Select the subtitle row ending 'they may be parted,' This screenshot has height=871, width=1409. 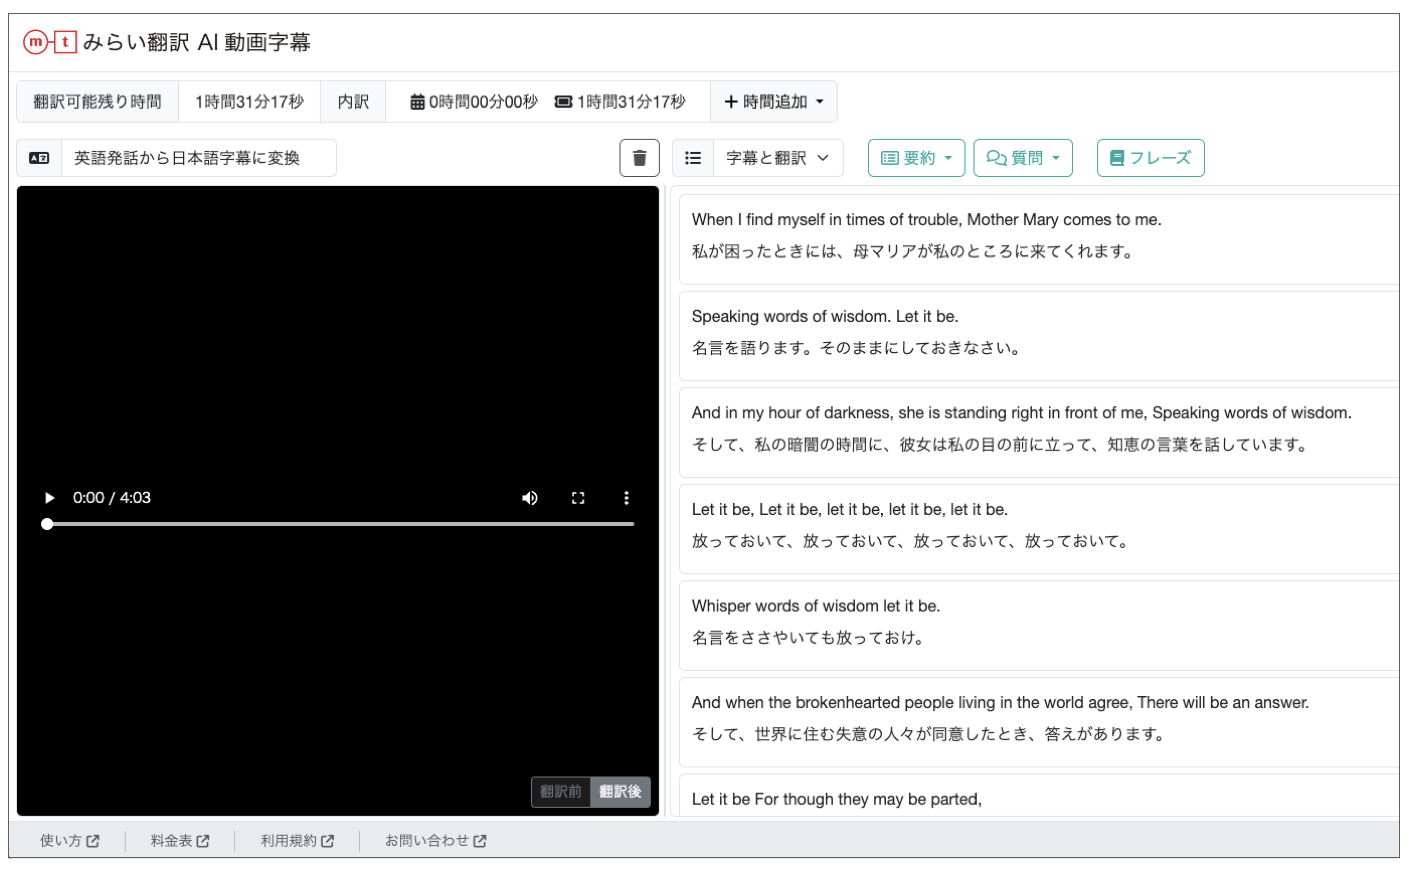pos(1039,796)
